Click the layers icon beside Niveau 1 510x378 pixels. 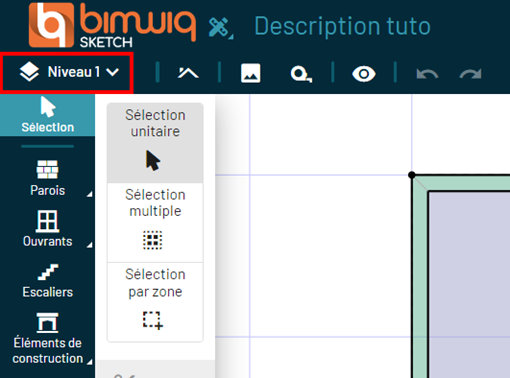point(29,72)
